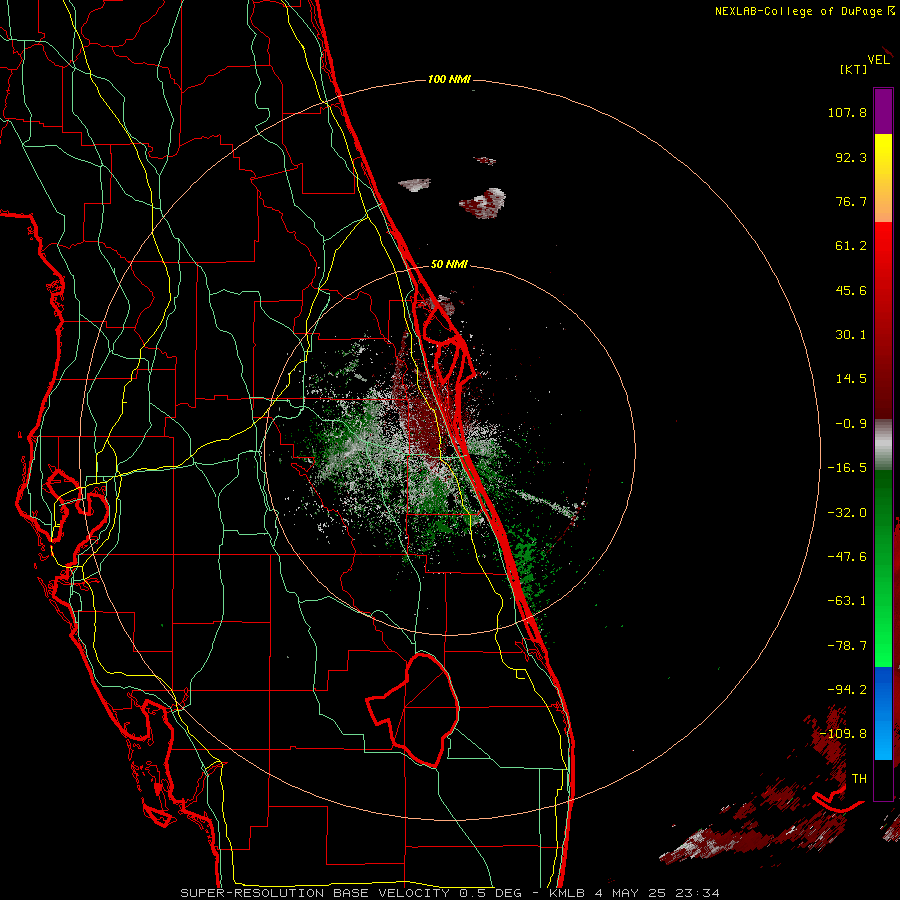Select the -47.6 scale value

coord(847,557)
